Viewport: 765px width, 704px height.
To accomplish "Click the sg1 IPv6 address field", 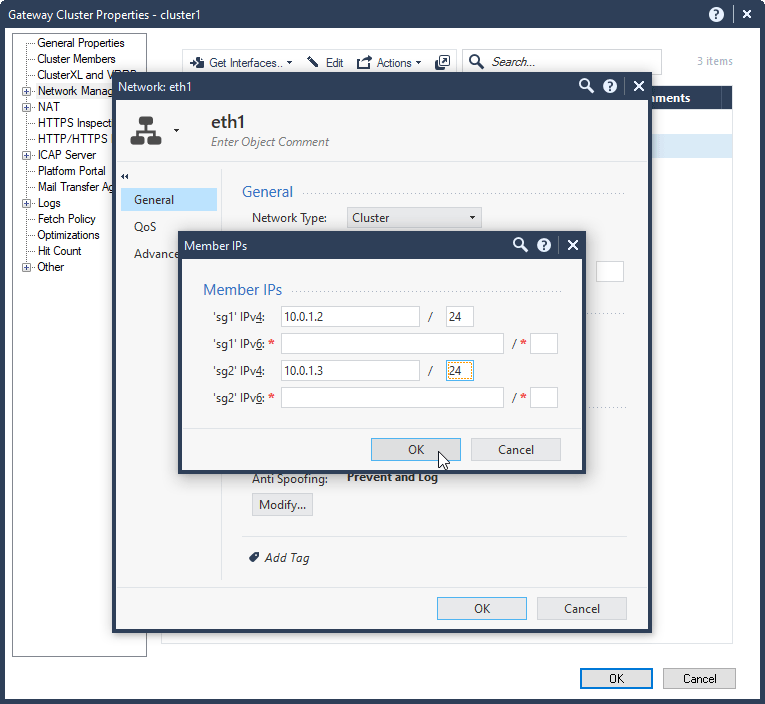I will (392, 343).
